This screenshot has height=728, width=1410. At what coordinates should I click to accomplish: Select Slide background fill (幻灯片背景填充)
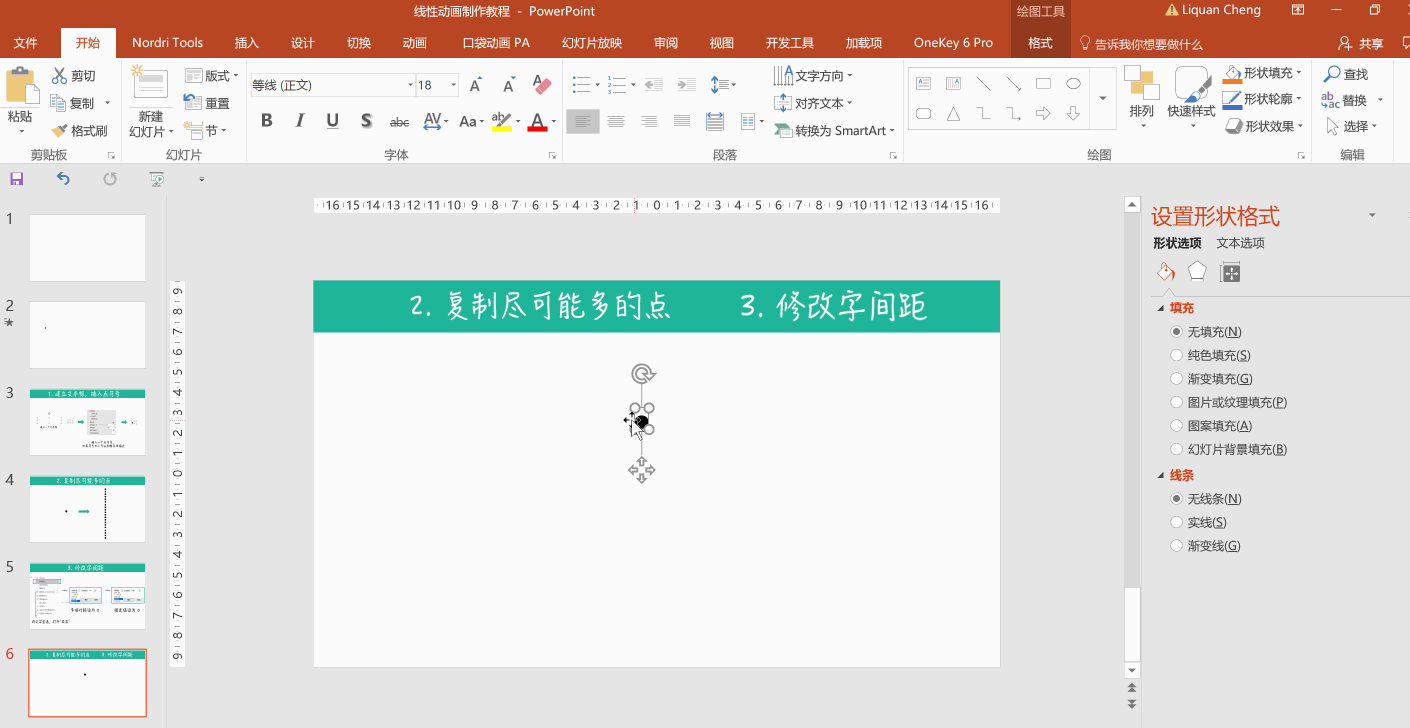(1228, 450)
